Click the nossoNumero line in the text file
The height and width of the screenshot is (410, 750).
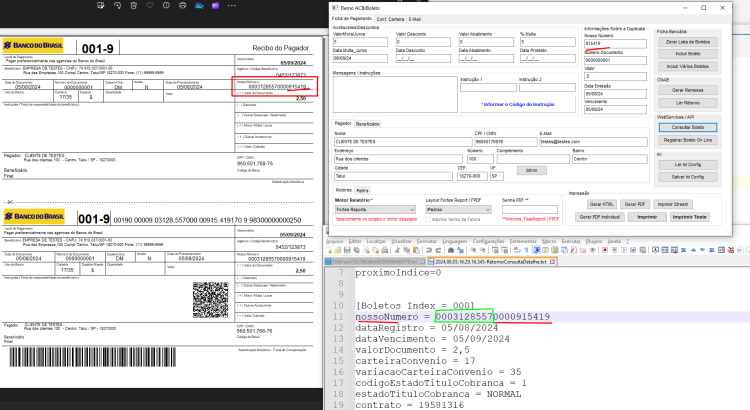pos(452,317)
